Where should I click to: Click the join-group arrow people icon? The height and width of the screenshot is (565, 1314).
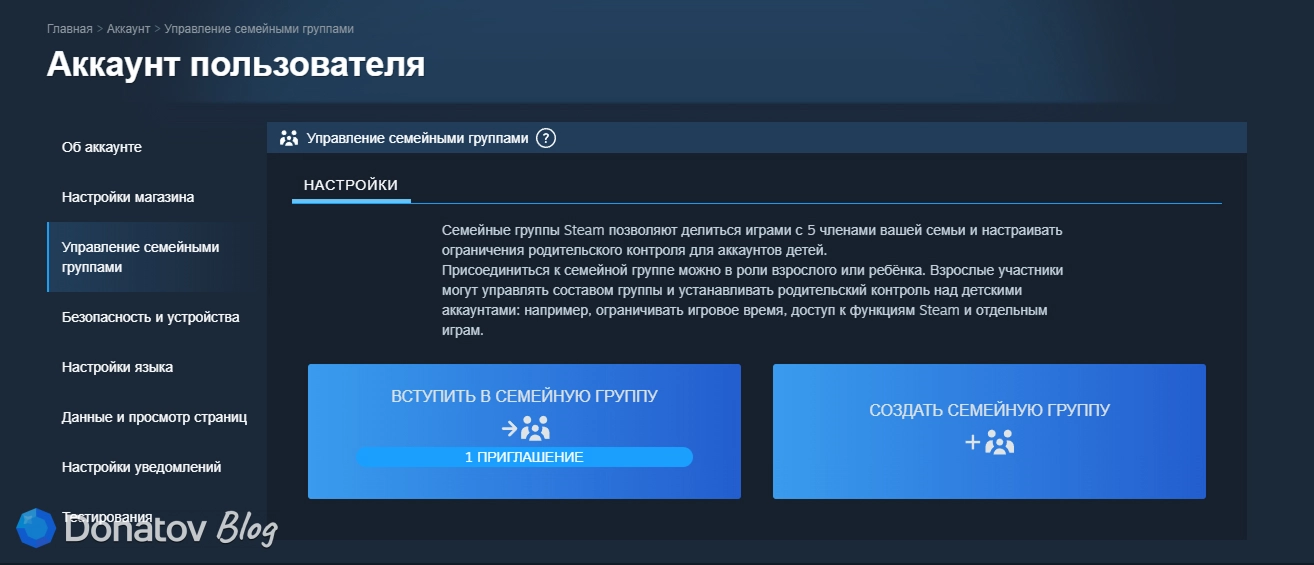tap(525, 429)
